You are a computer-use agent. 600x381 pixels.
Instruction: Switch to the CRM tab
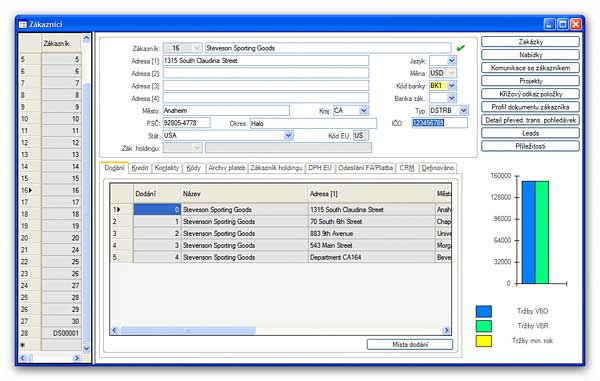pos(407,168)
